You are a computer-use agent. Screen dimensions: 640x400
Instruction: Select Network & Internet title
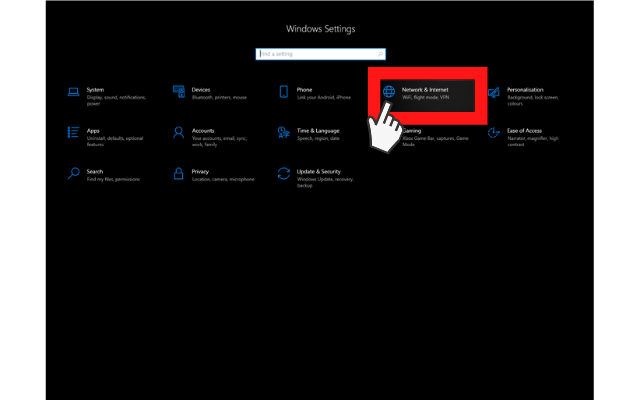[x=425, y=90]
